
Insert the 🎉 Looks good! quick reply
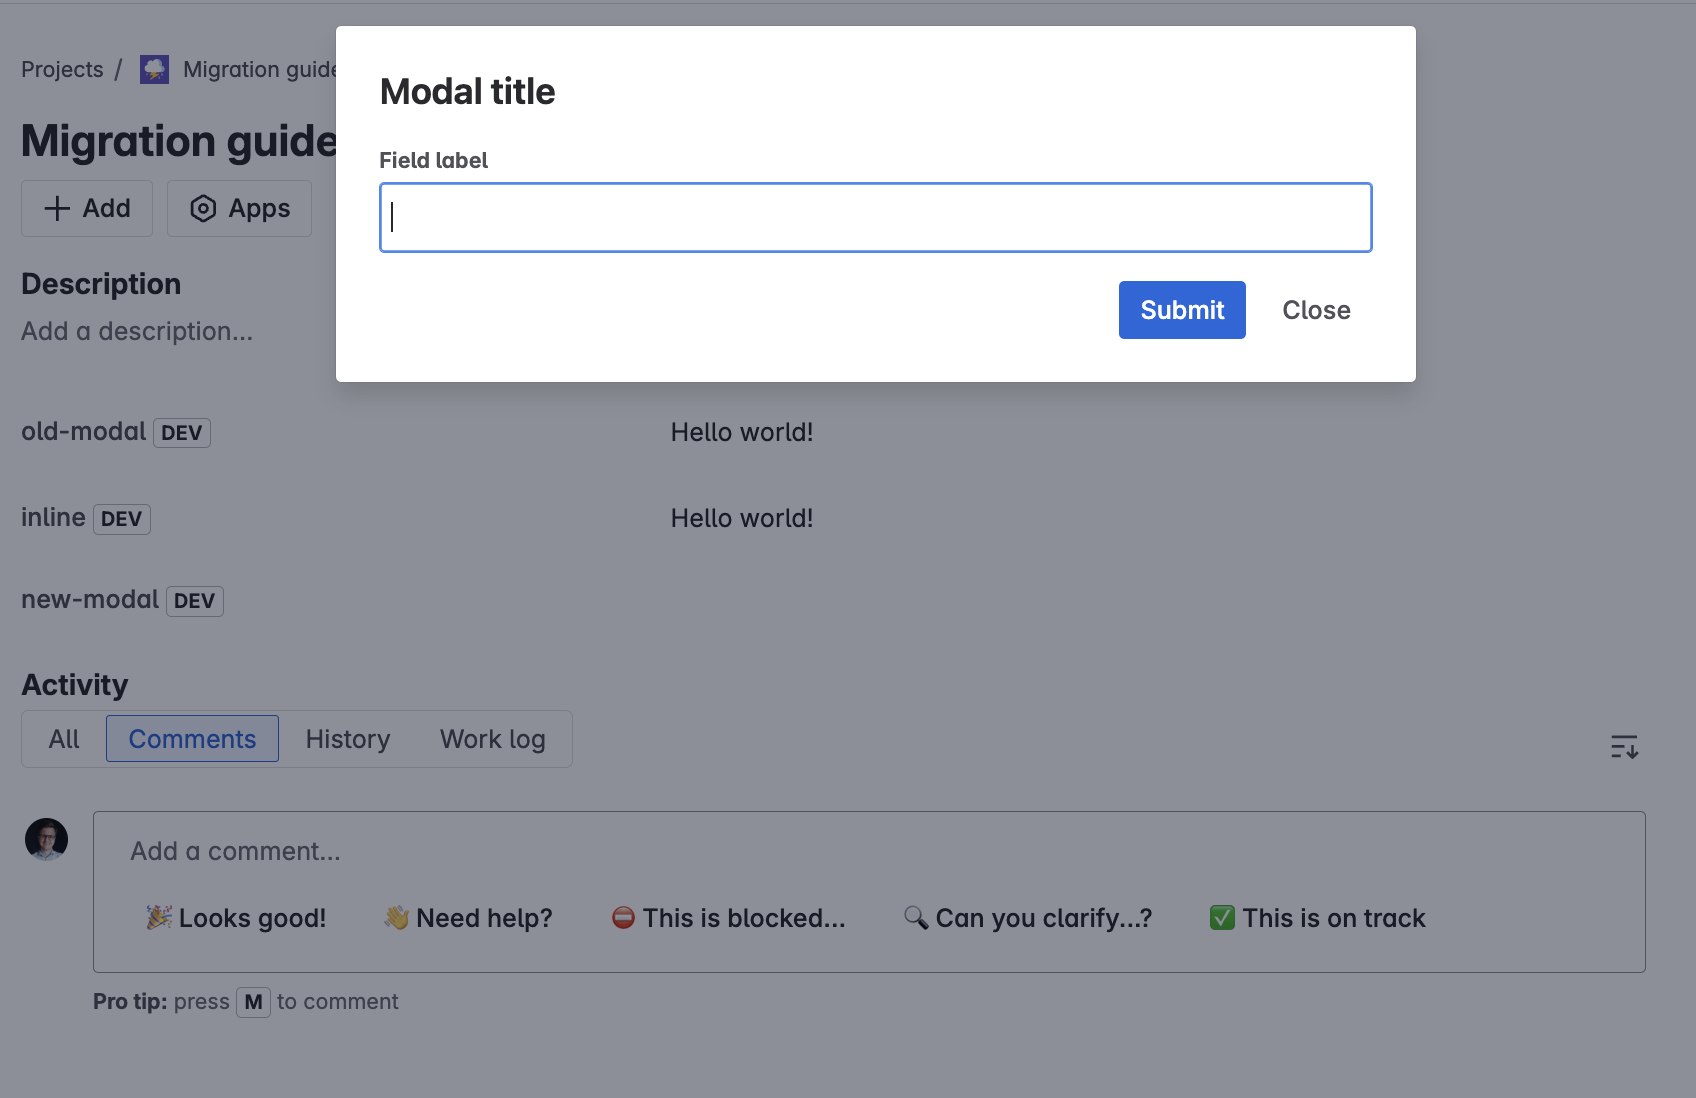236,917
